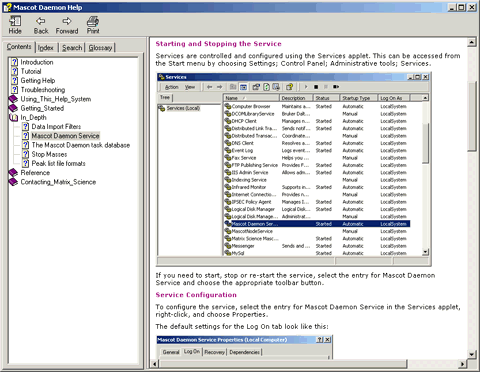480x372 pixels.
Task: Click Name column header in Services screenshot
Action: pyautogui.click(x=251, y=98)
